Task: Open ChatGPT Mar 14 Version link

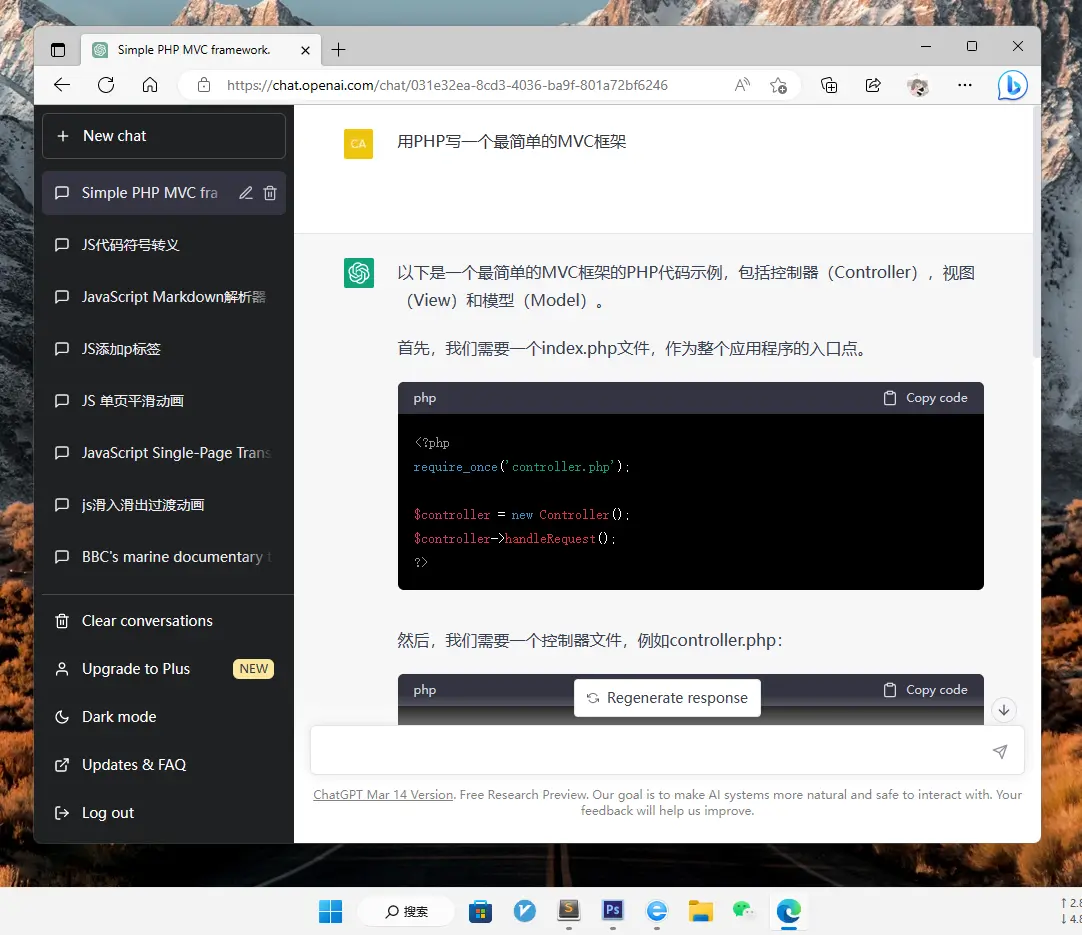Action: point(383,795)
